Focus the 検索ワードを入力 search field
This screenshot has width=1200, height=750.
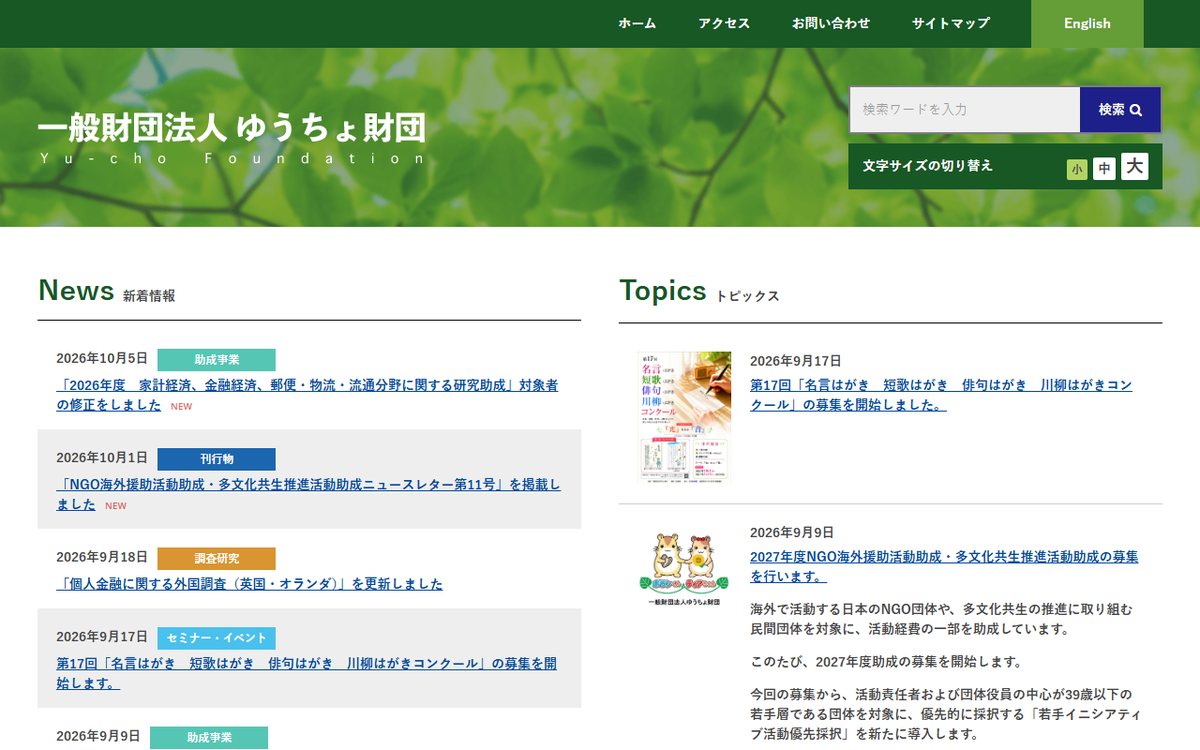964,110
